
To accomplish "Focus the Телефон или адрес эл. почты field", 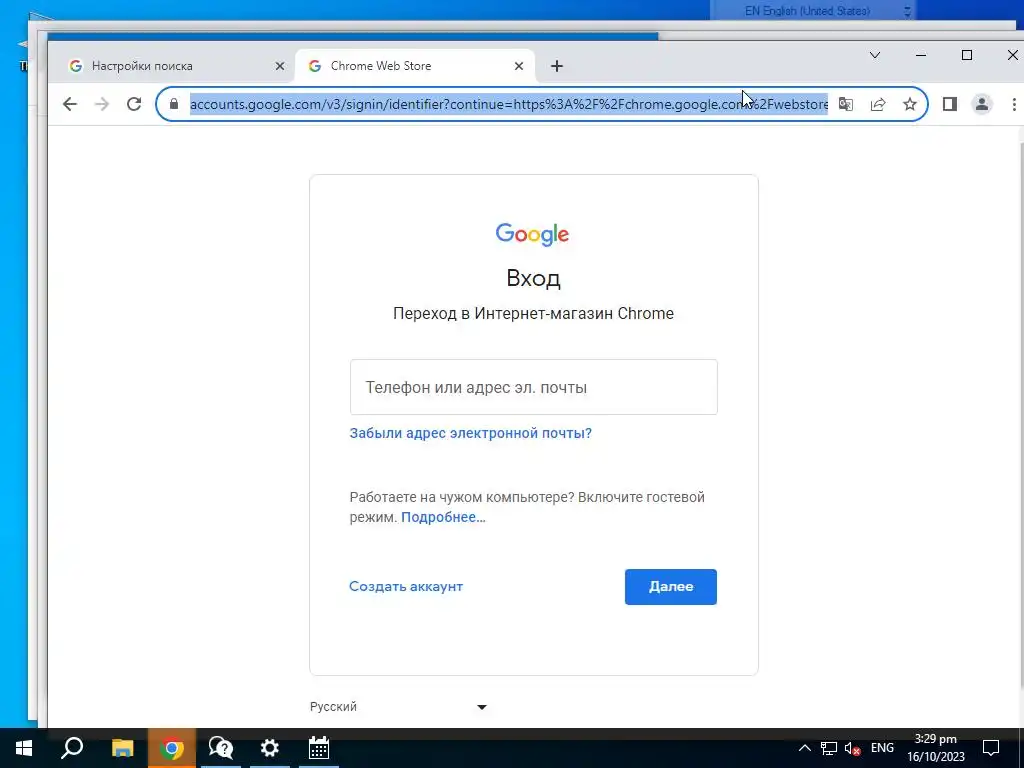I will 534,387.
